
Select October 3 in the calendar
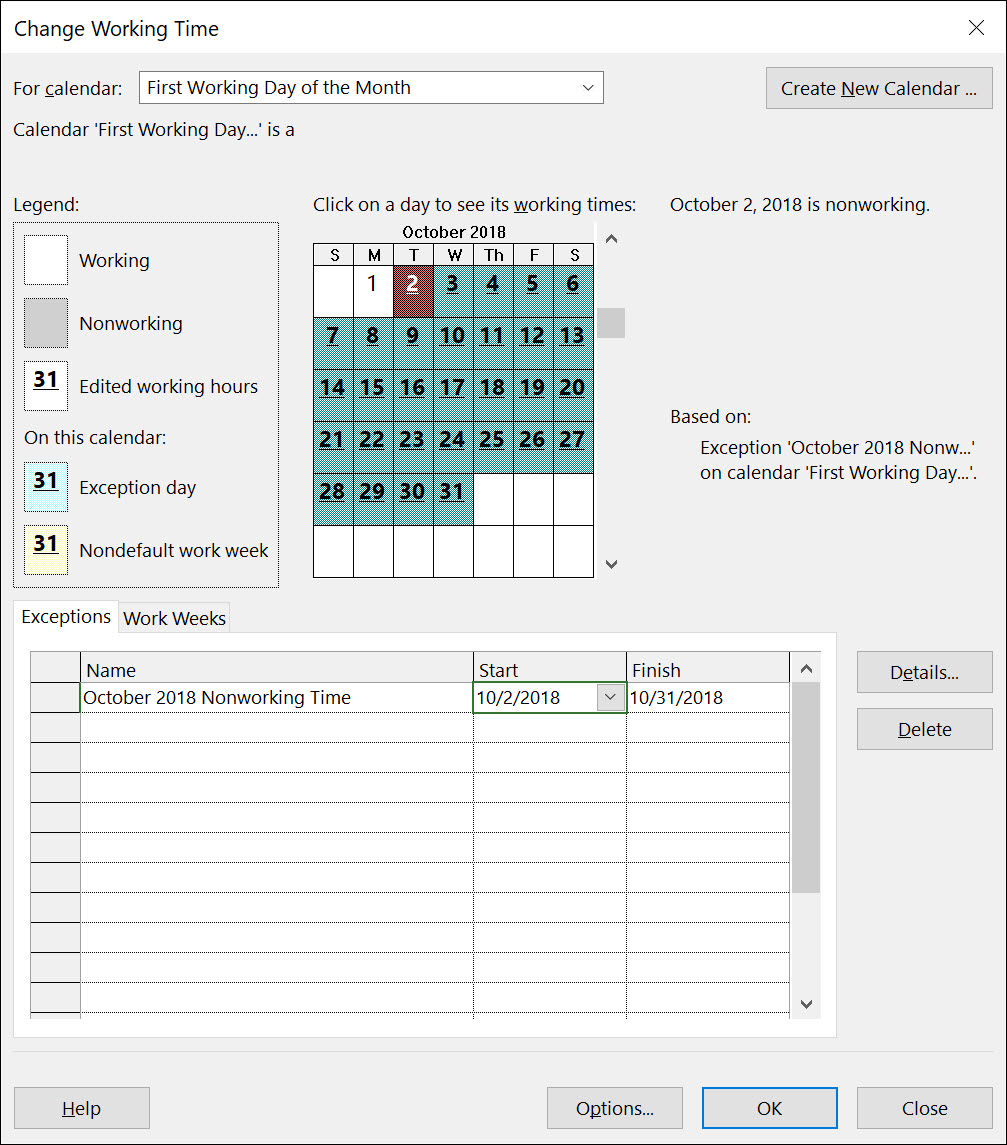coord(453,291)
